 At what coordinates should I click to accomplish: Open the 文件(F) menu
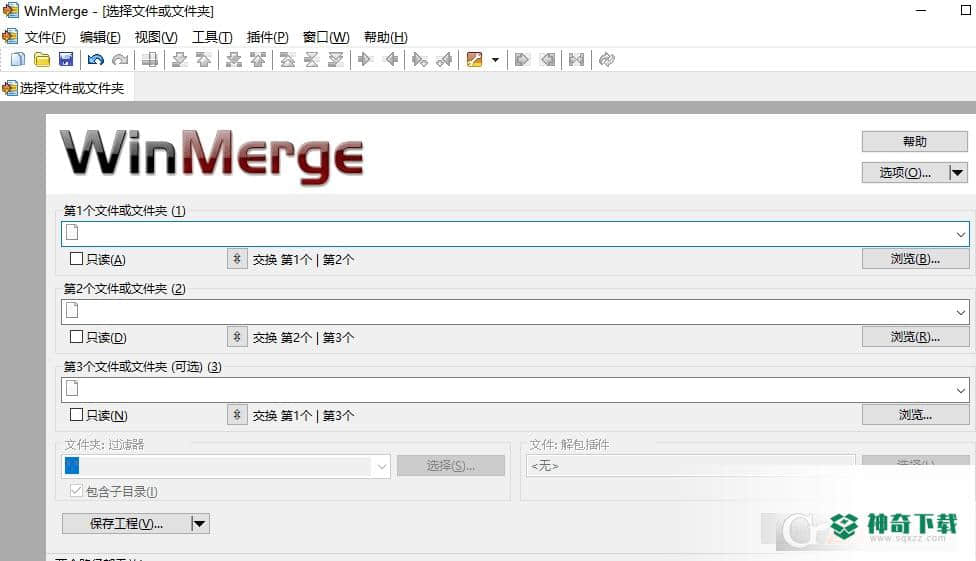coord(45,37)
